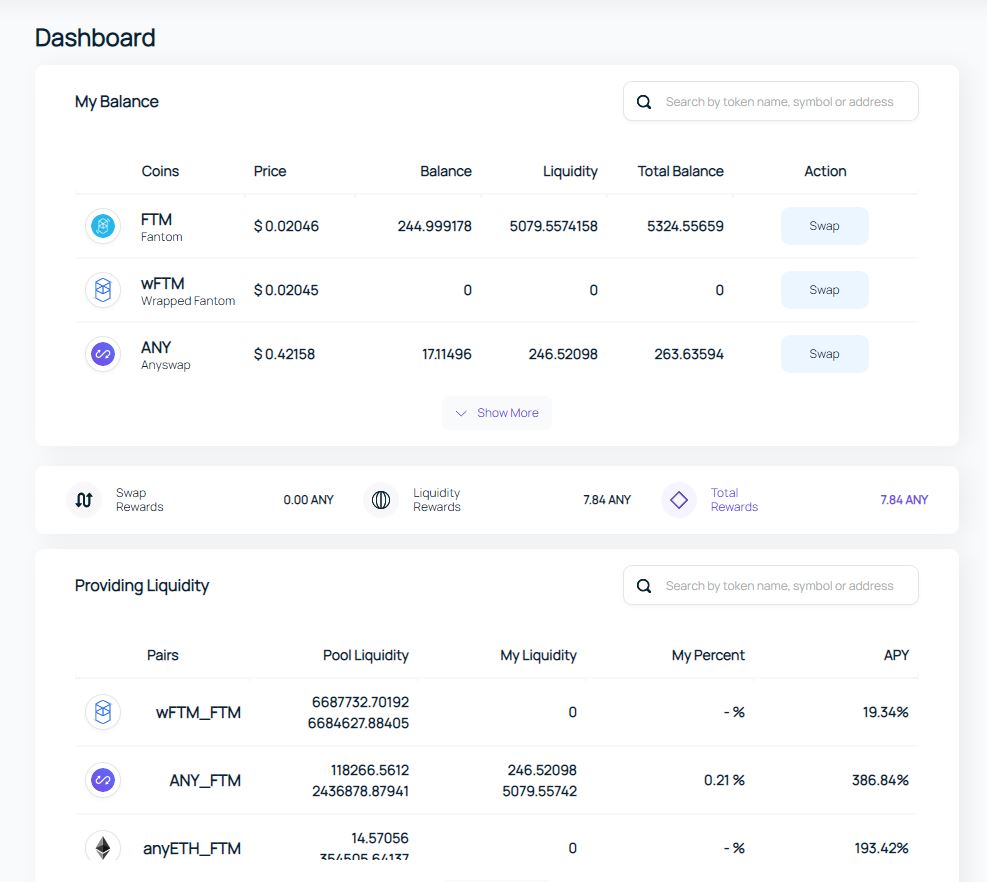Select the ANY price $0.42158
Viewport: 987px width, 882px height.
(285, 354)
